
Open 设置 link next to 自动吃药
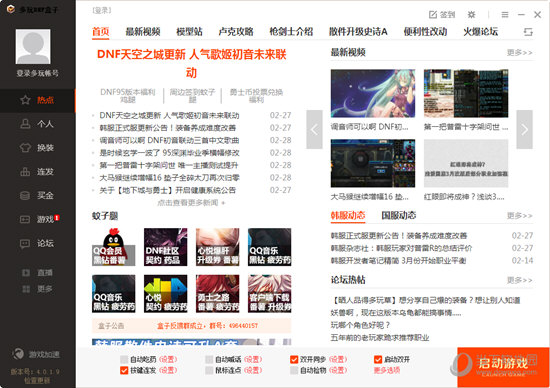[x=168, y=359]
